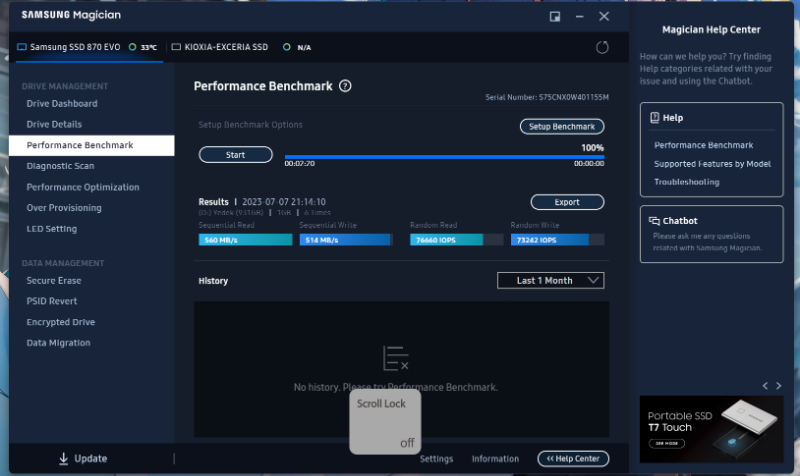Screen dimensions: 800x476
Task: Collapse the panel using the Help Center button
Action: click(573, 459)
